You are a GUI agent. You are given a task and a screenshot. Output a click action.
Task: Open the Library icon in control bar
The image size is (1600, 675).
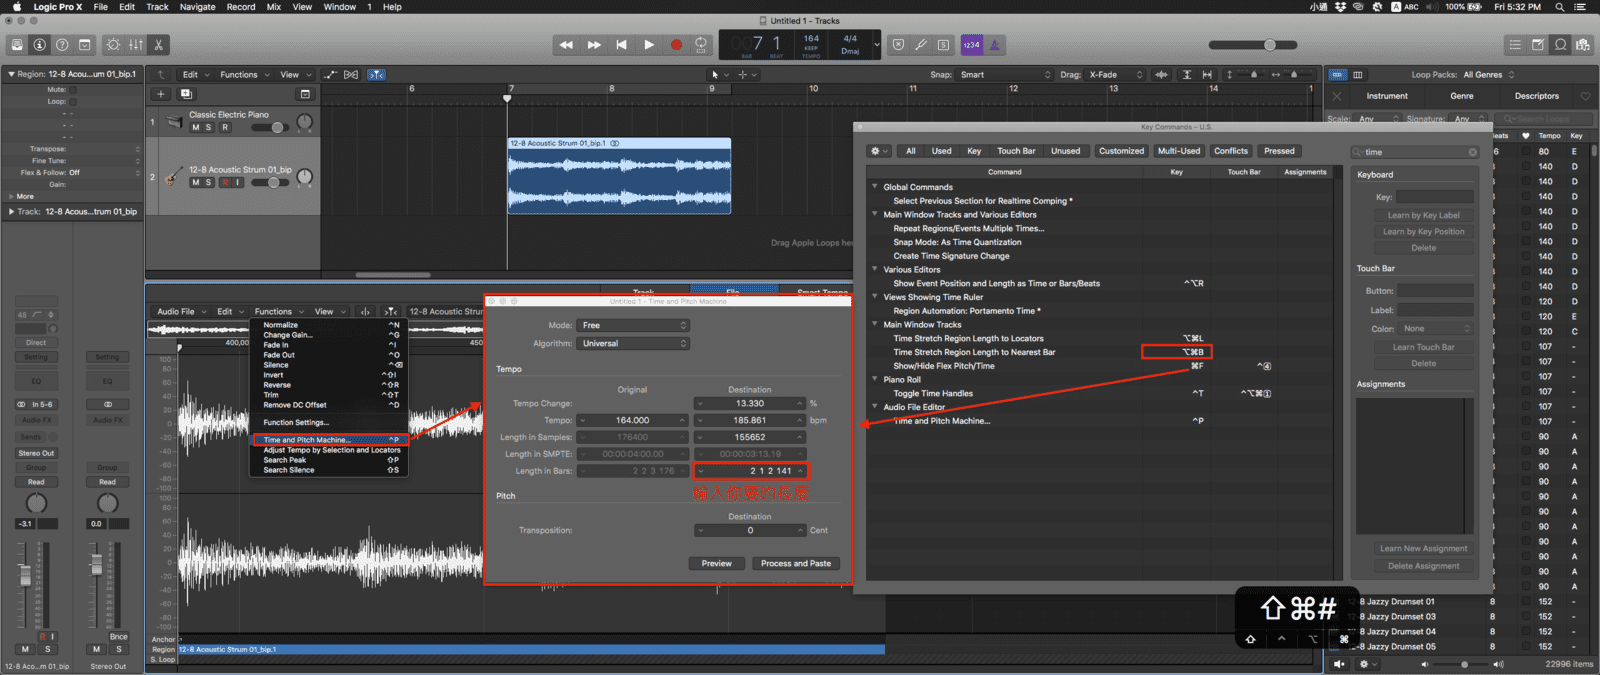(x=16, y=45)
